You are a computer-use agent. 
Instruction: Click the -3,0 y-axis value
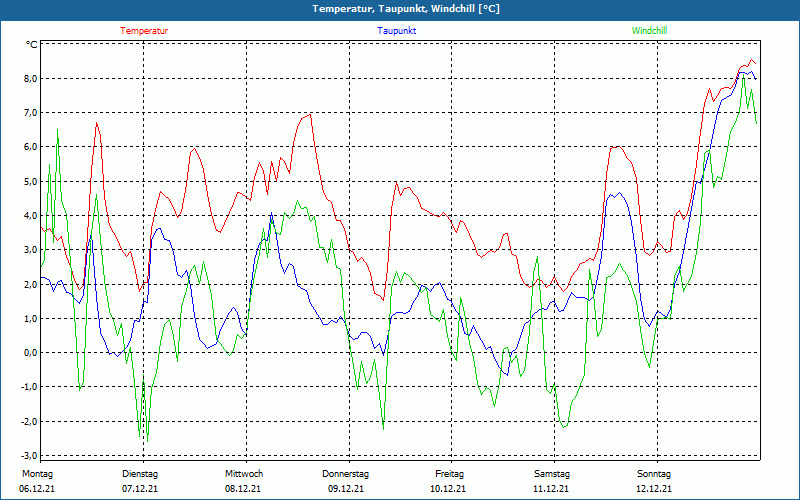28,456
